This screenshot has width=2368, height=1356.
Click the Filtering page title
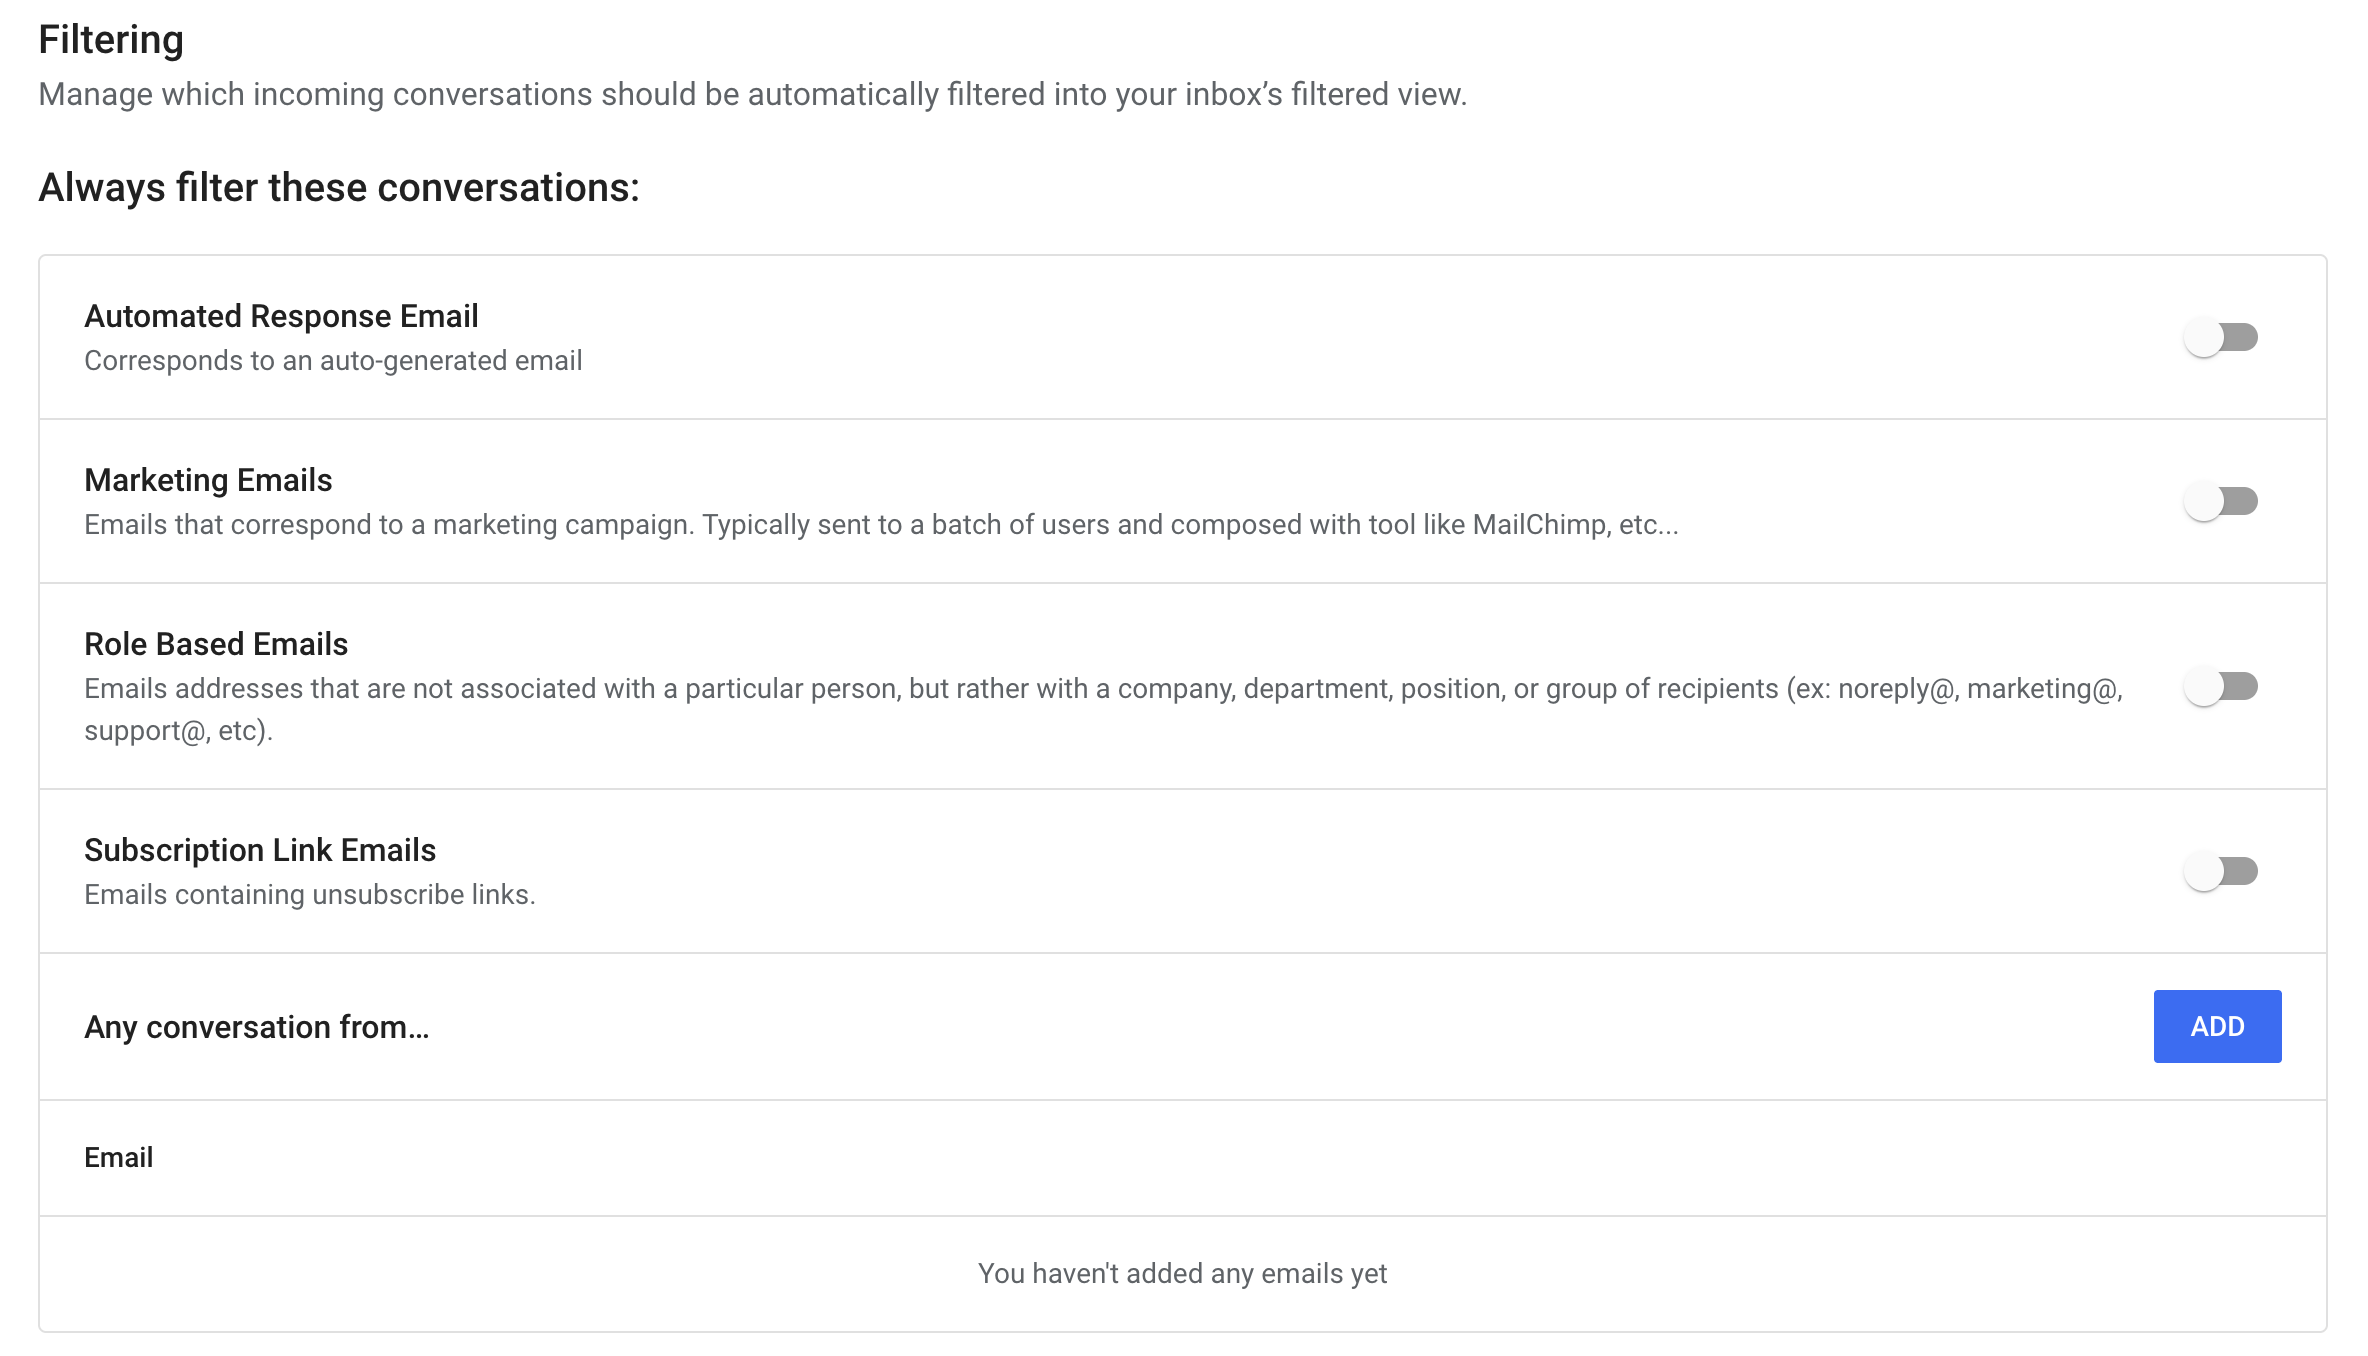111,40
